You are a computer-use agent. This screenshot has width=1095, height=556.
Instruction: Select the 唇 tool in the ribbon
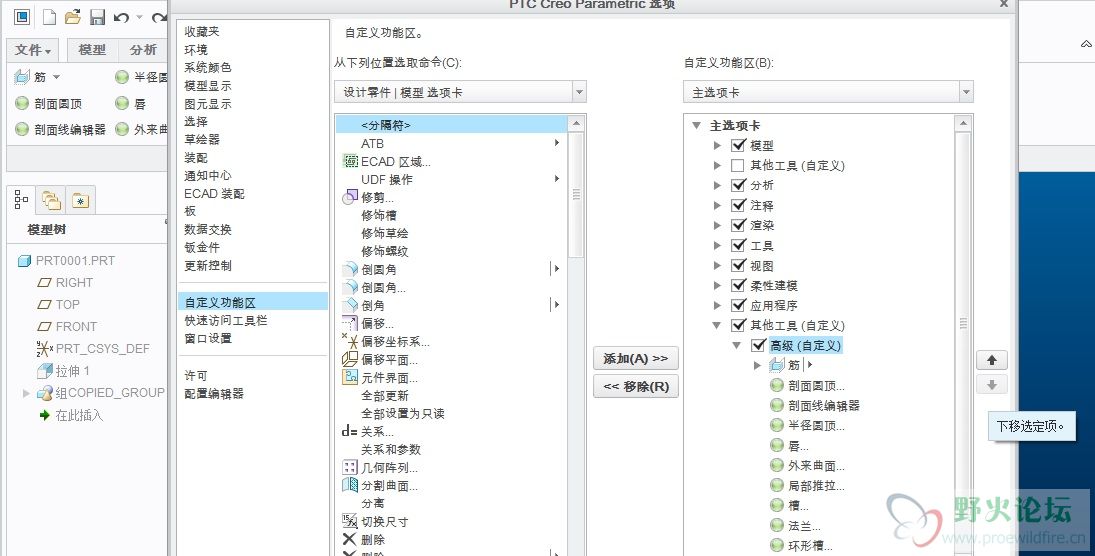[131, 103]
